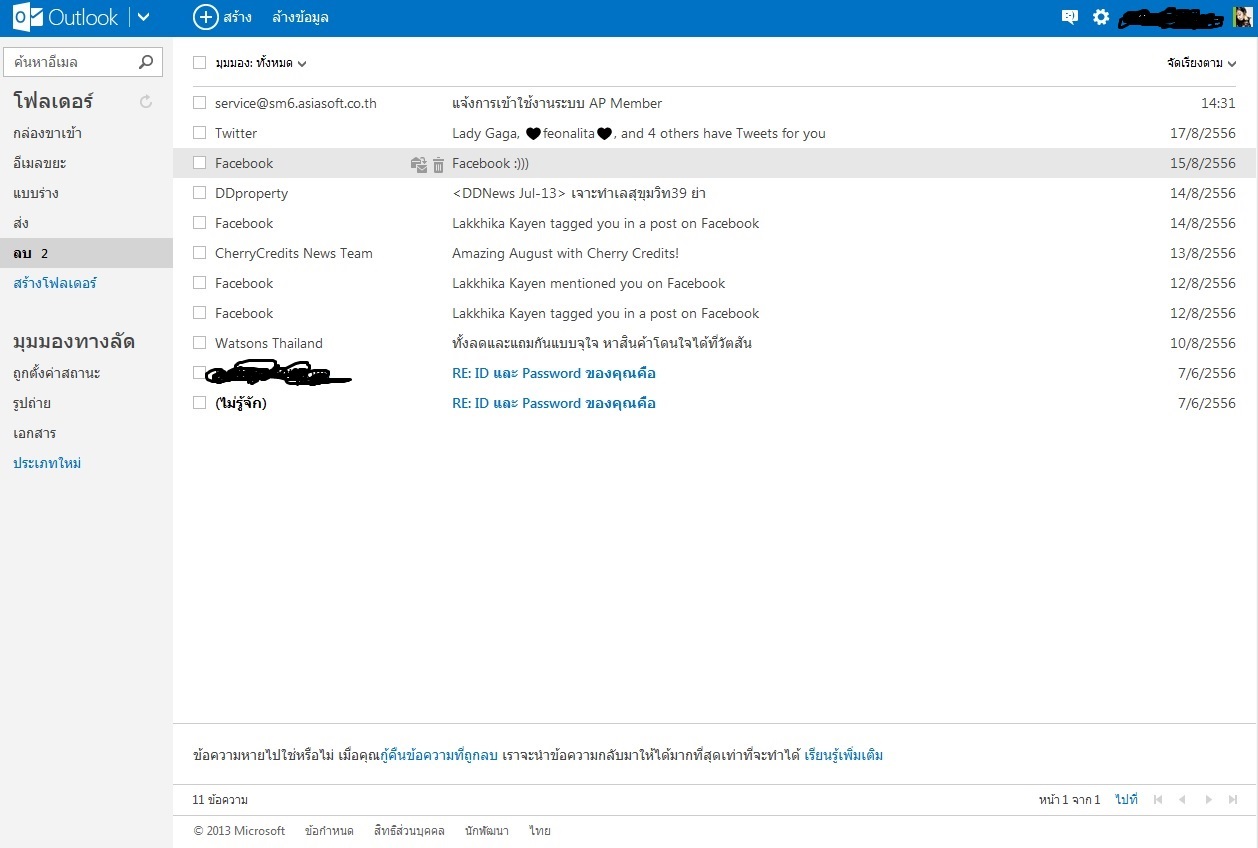
Task: Open the Lady Gaga Tweets for you message
Action: pos(639,133)
